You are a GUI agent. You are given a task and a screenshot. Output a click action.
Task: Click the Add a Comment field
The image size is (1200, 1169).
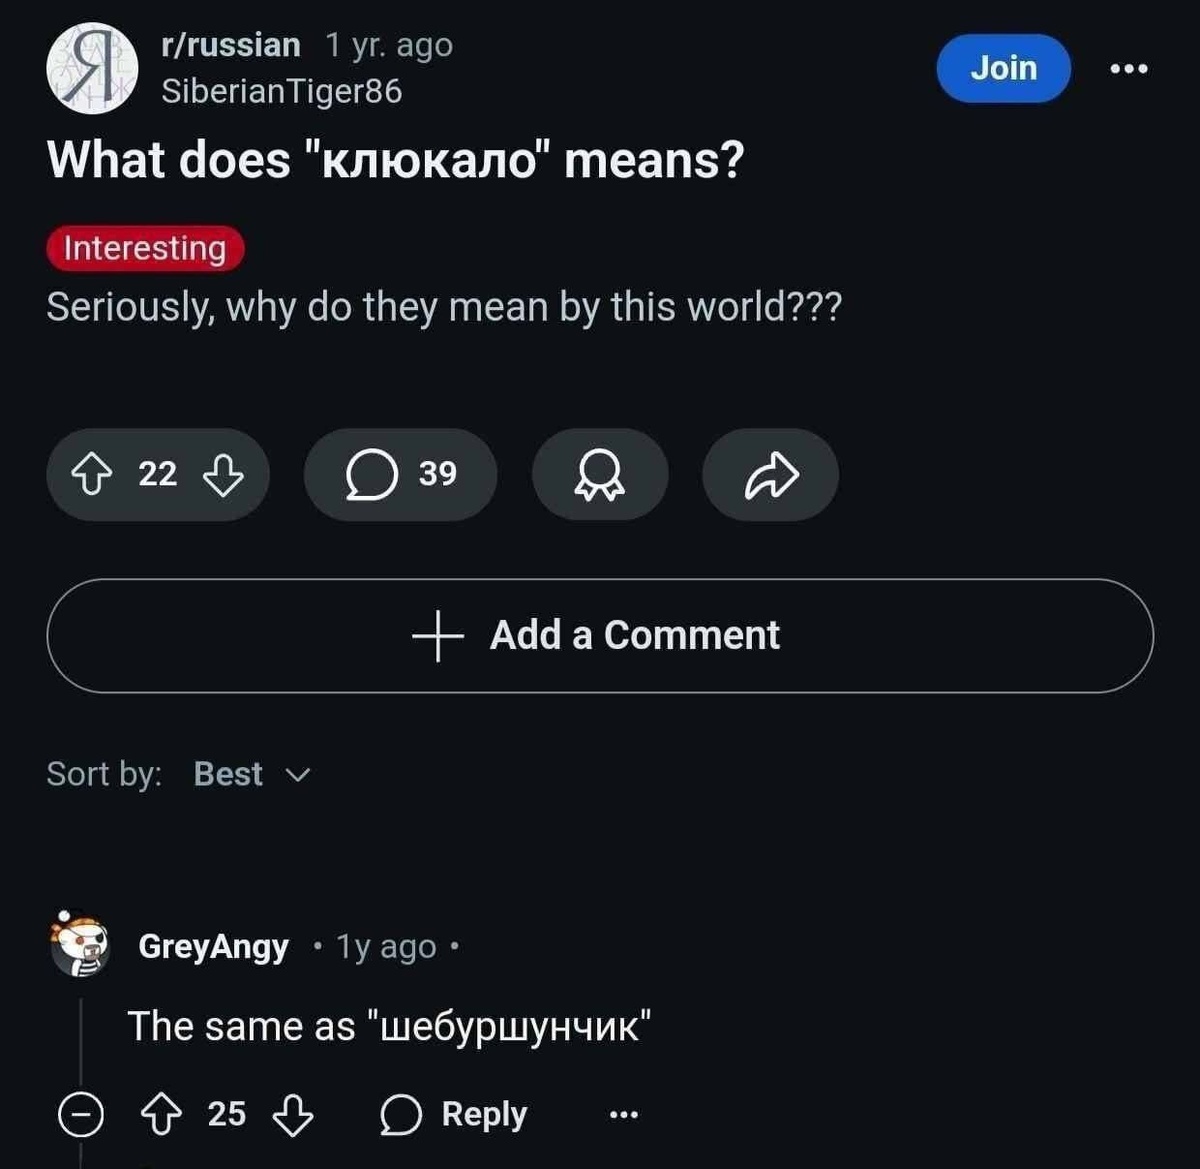coord(600,635)
